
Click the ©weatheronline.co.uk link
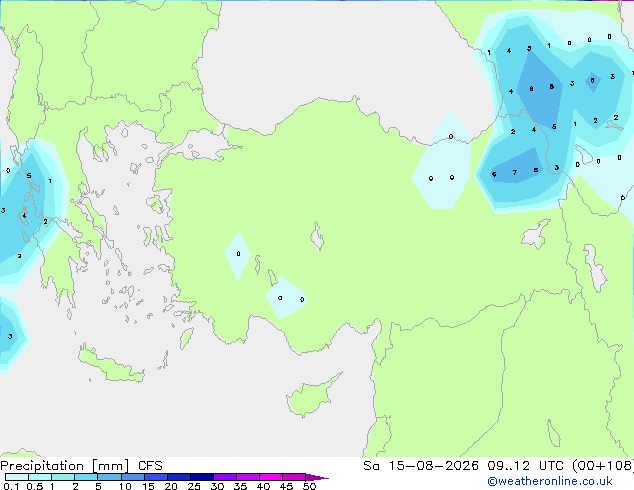[550, 481]
